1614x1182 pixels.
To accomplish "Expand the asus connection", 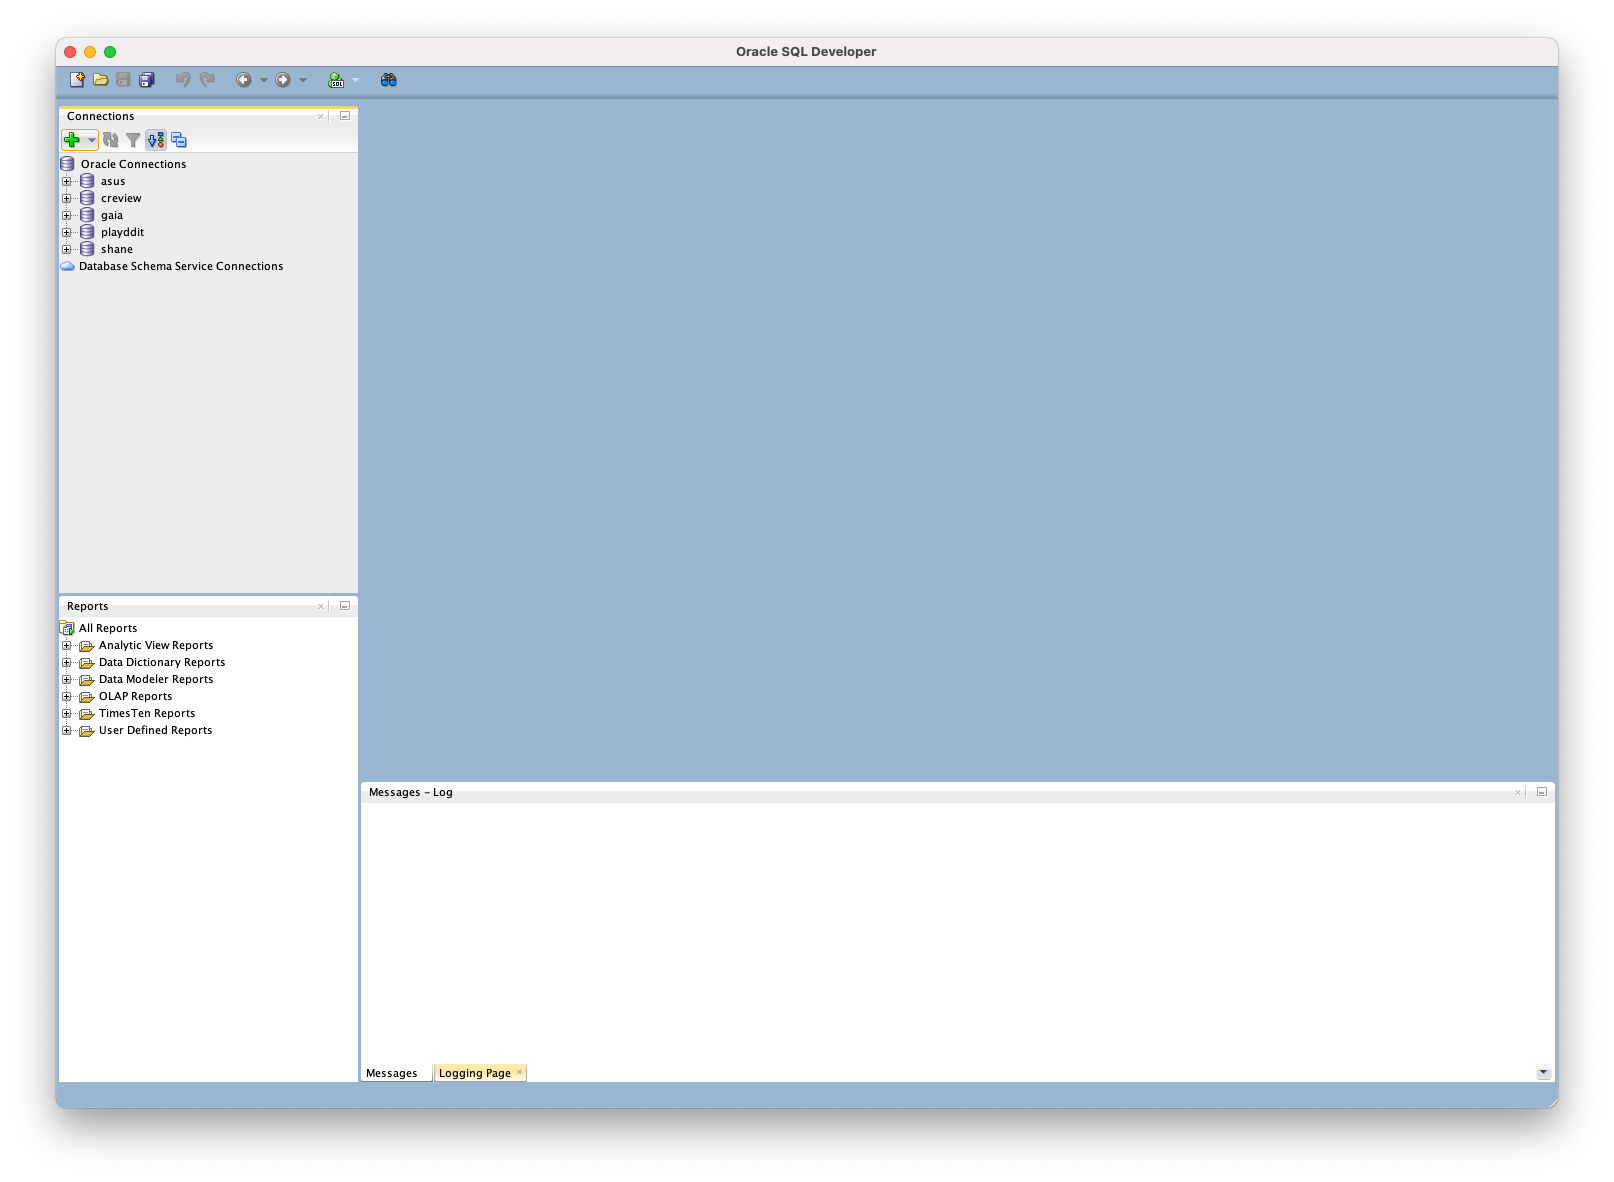I will (67, 181).
